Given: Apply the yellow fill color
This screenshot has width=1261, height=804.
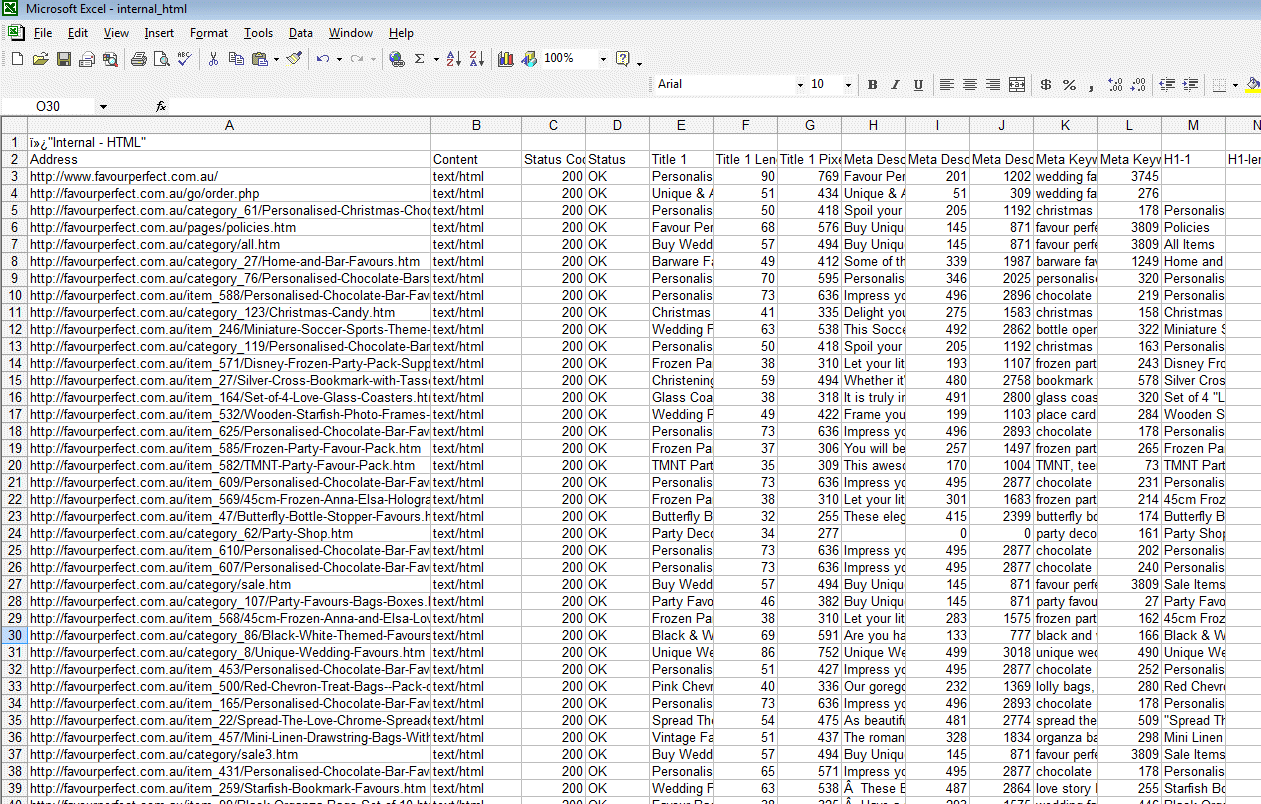Looking at the screenshot, I should pyautogui.click(x=1253, y=85).
